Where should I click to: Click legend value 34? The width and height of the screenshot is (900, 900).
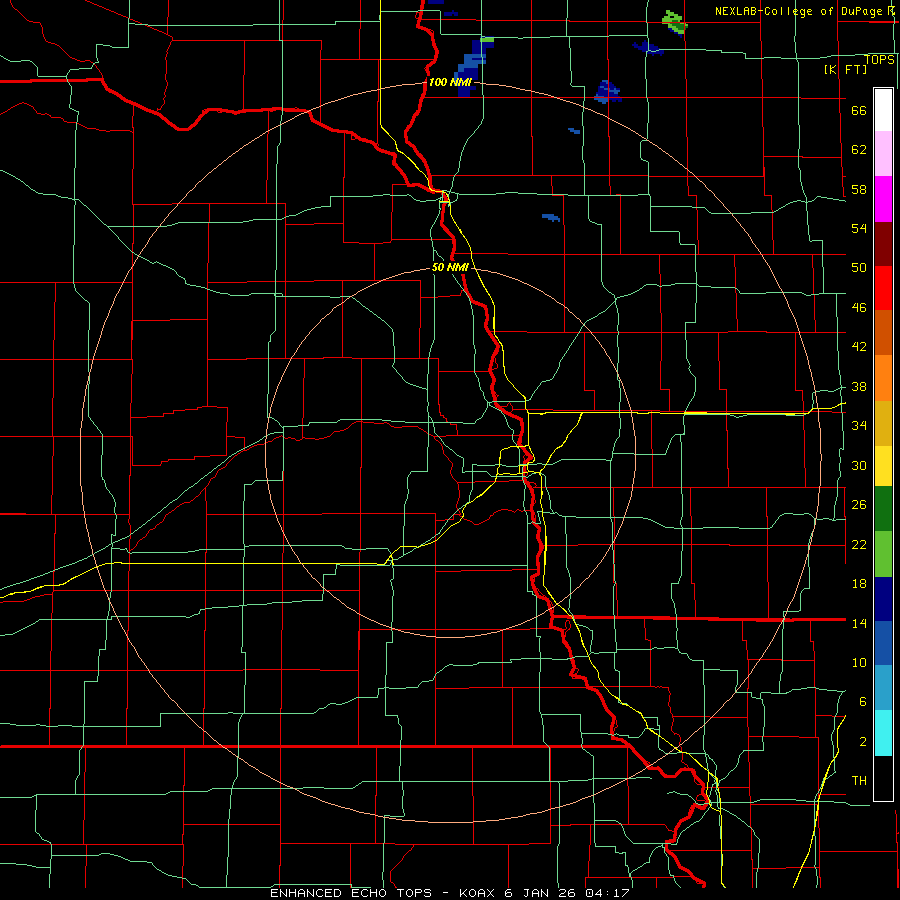pyautogui.click(x=859, y=426)
